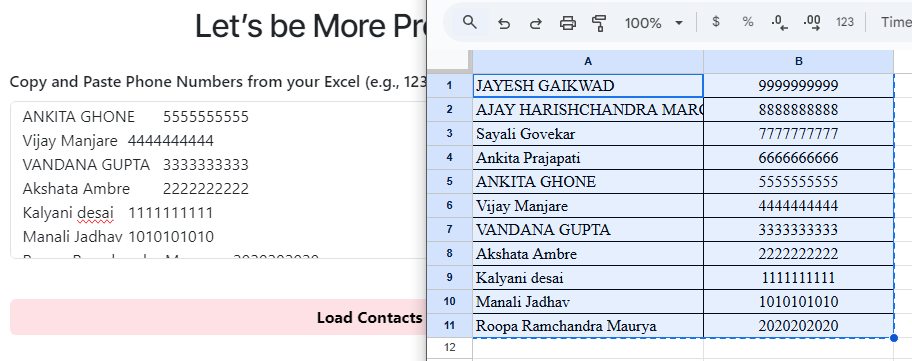
Task: Format as currency with dollar icon
Action: click(x=716, y=22)
